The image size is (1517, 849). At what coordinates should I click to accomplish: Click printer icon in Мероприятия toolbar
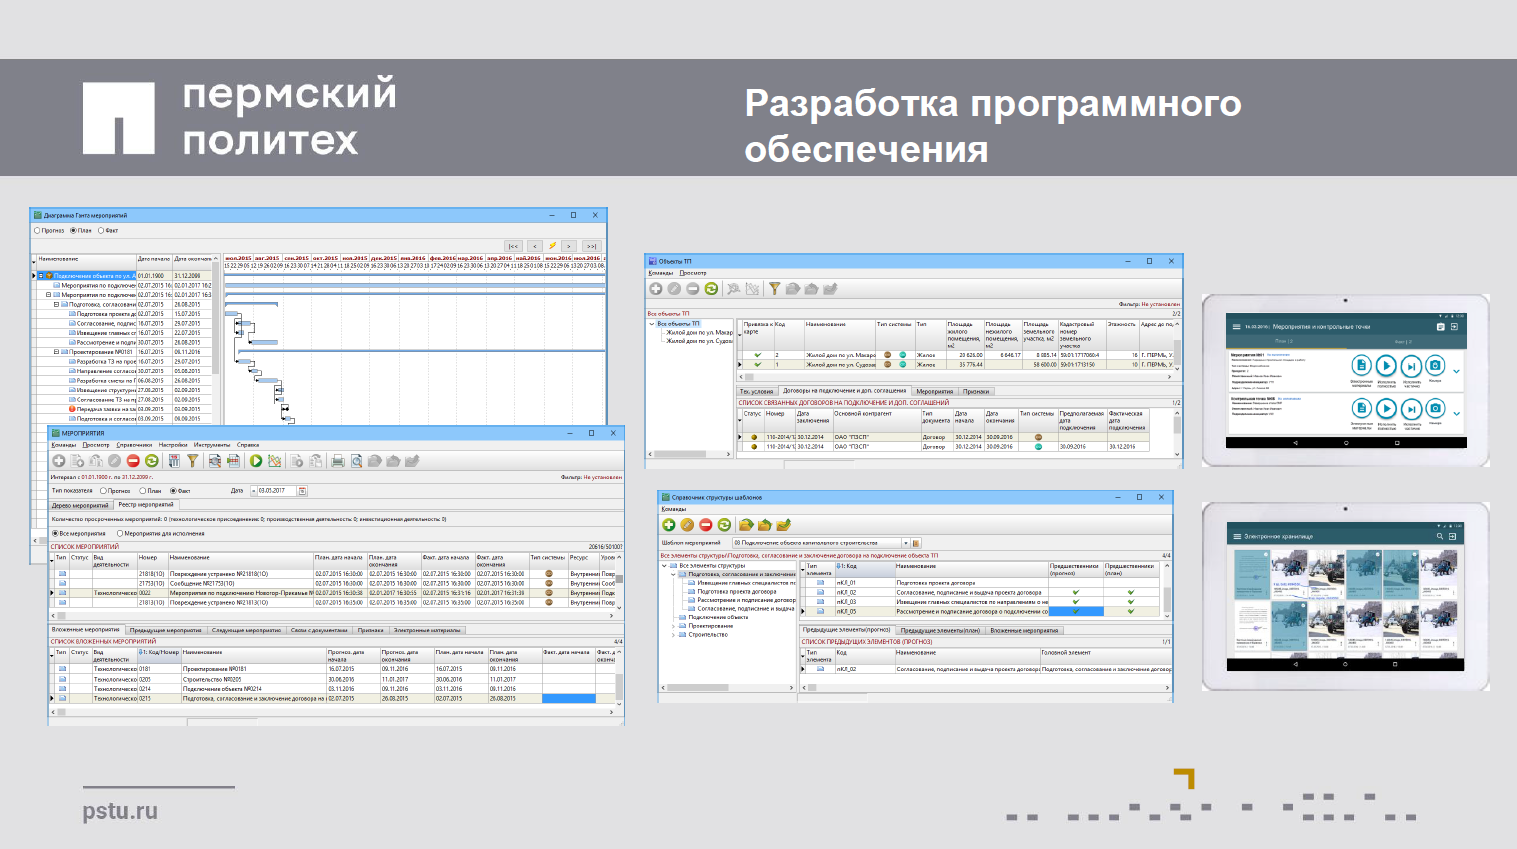(338, 461)
